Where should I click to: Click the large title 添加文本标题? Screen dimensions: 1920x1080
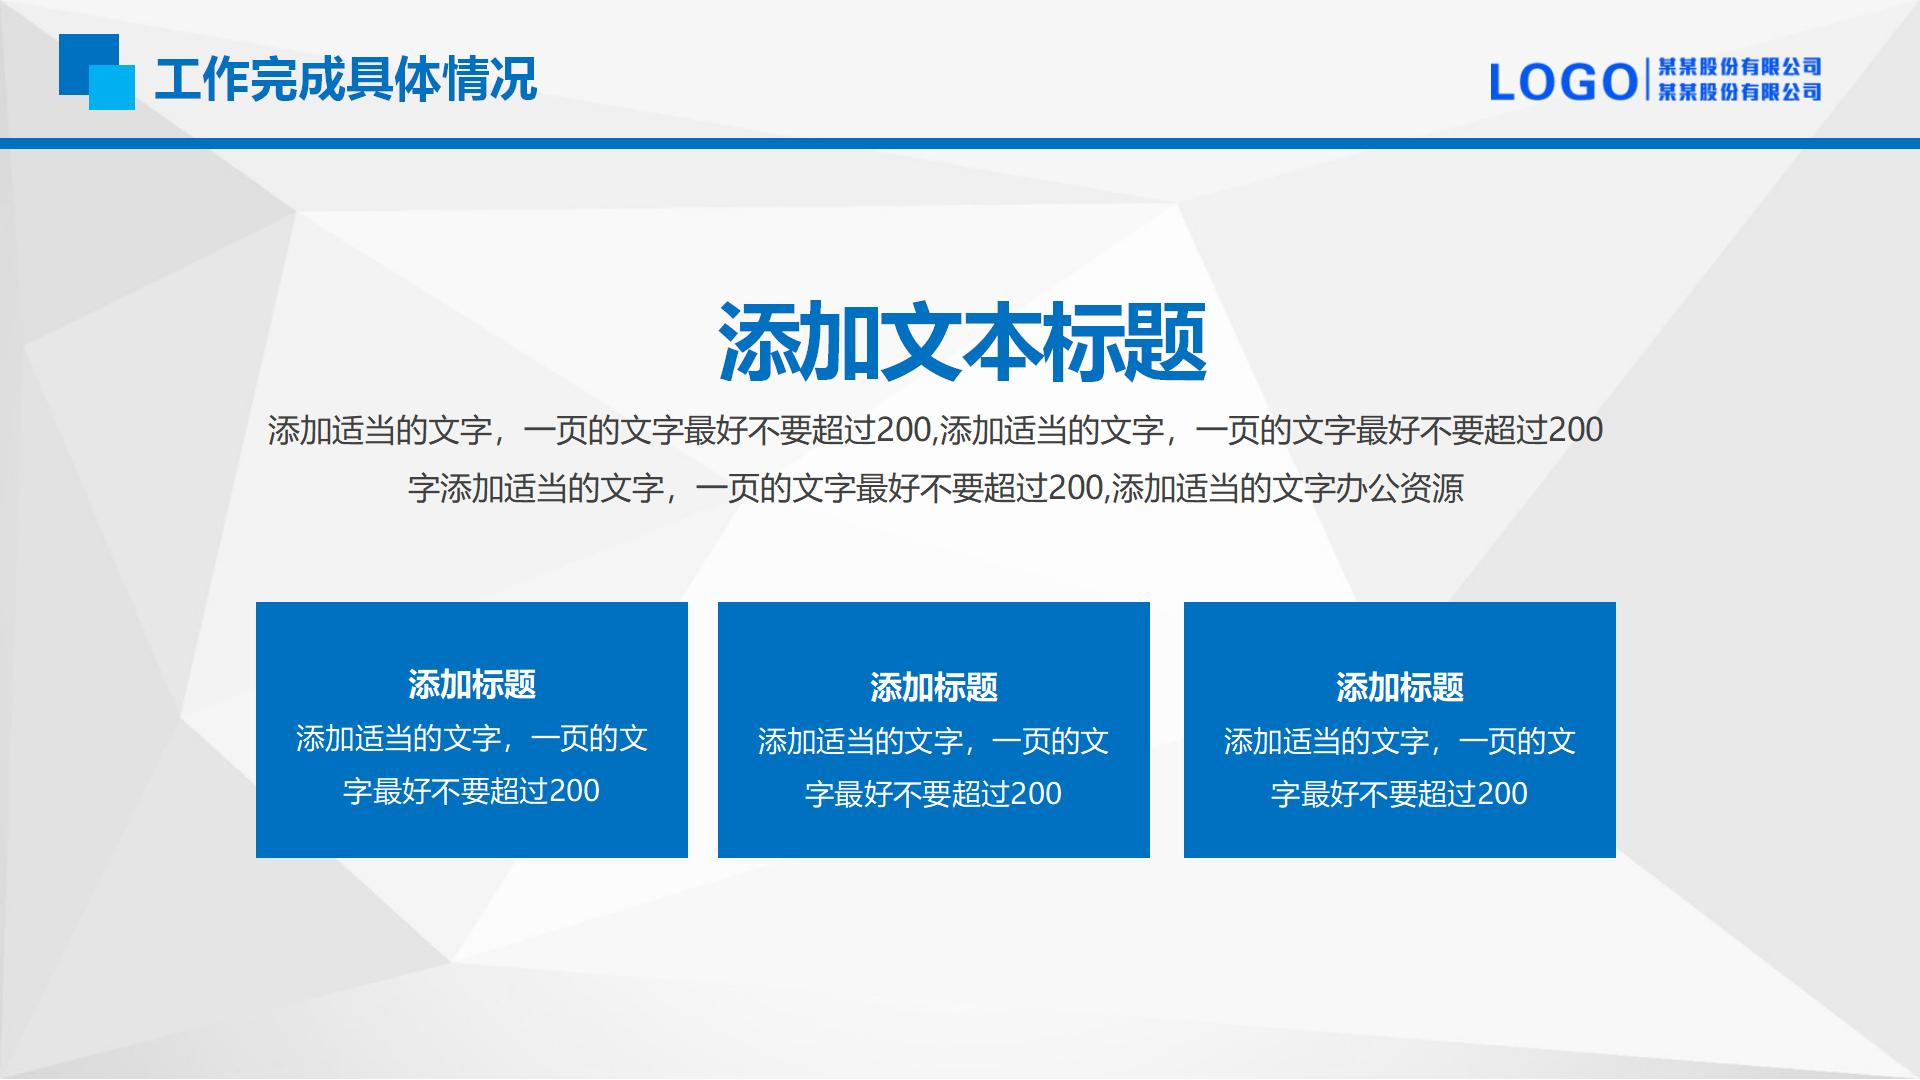962,343
